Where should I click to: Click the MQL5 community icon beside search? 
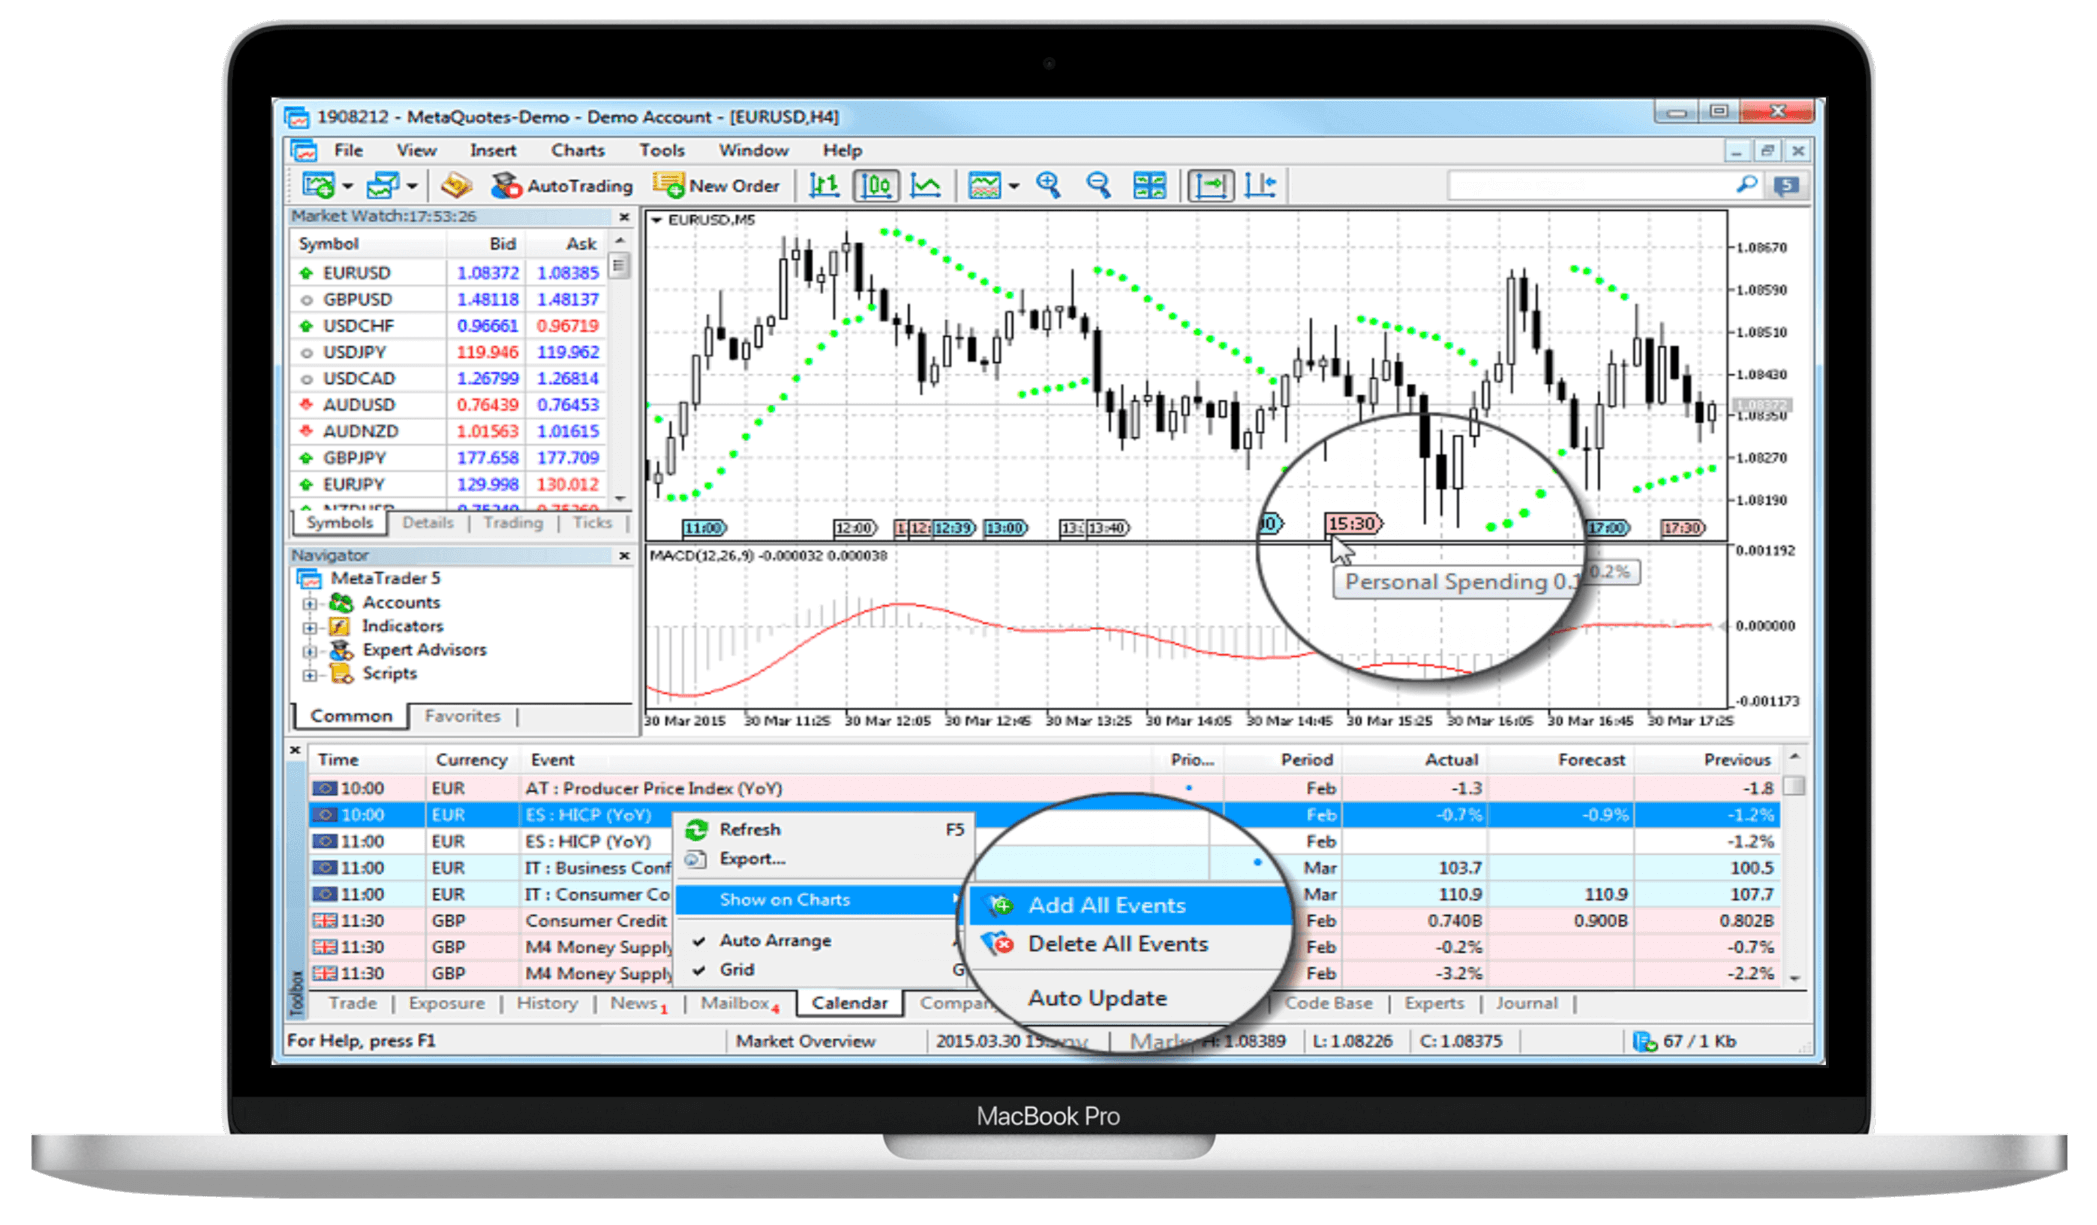tap(1786, 185)
